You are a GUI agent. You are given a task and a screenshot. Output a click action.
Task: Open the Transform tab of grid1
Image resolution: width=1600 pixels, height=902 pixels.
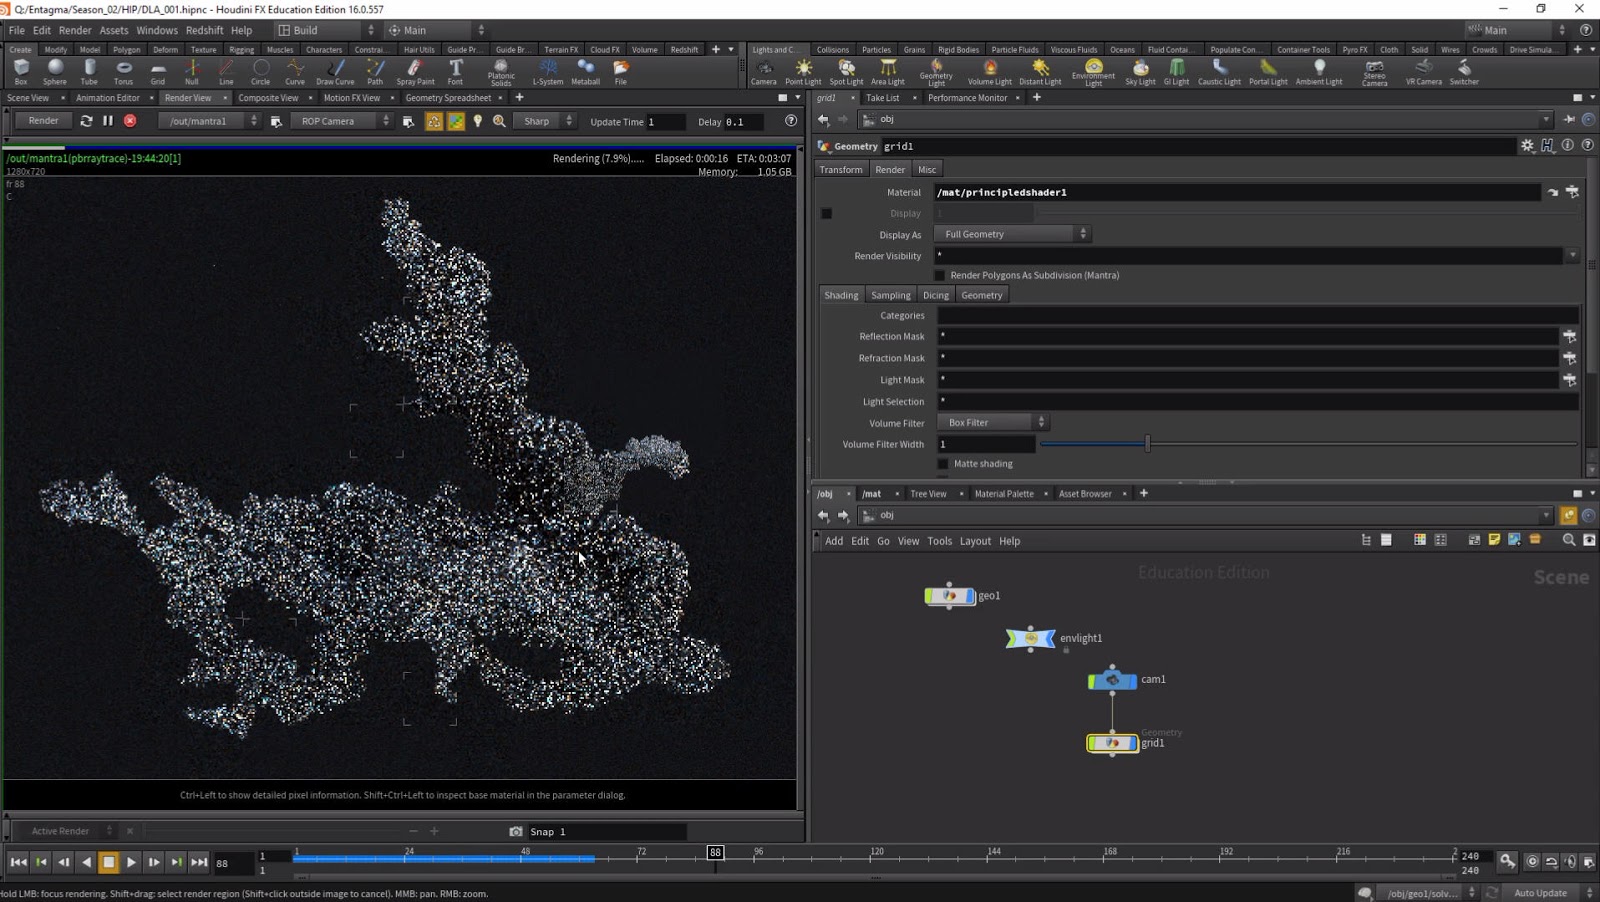(x=841, y=170)
